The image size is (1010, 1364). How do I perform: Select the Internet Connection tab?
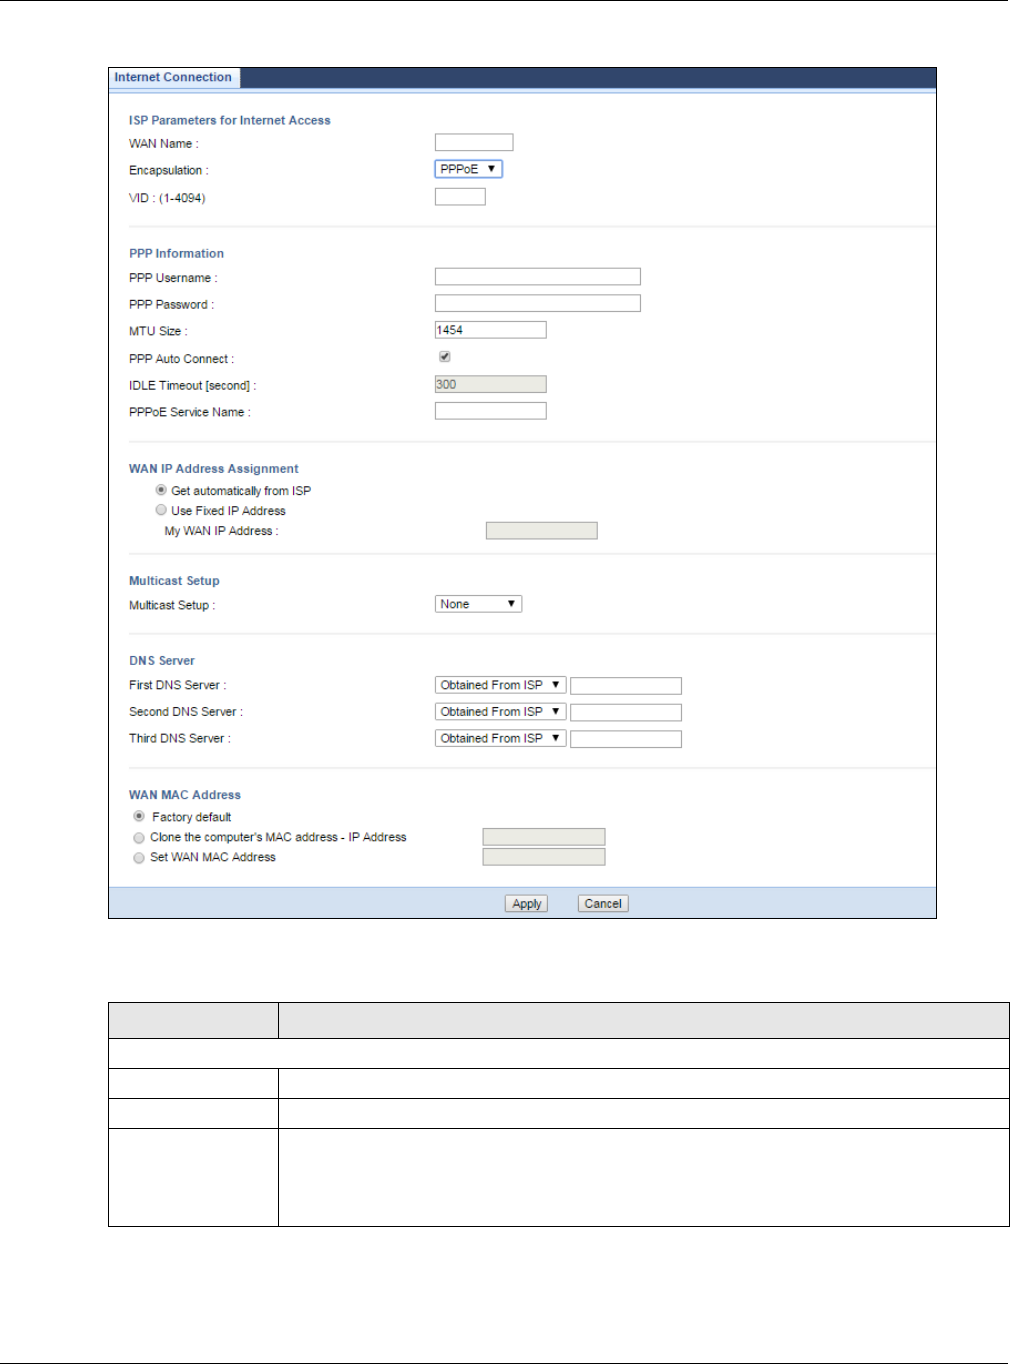173,78
